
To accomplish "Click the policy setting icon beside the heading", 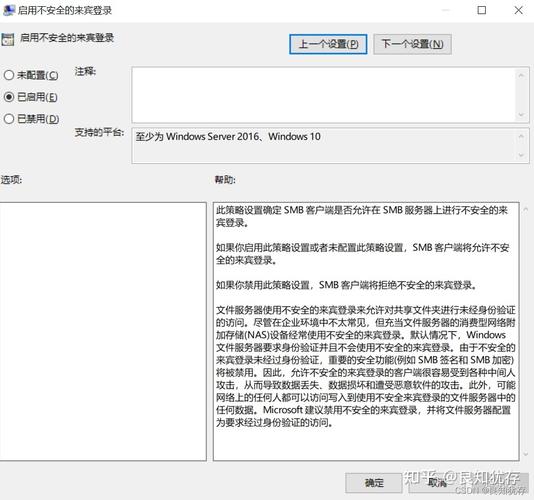I will (x=7, y=39).
